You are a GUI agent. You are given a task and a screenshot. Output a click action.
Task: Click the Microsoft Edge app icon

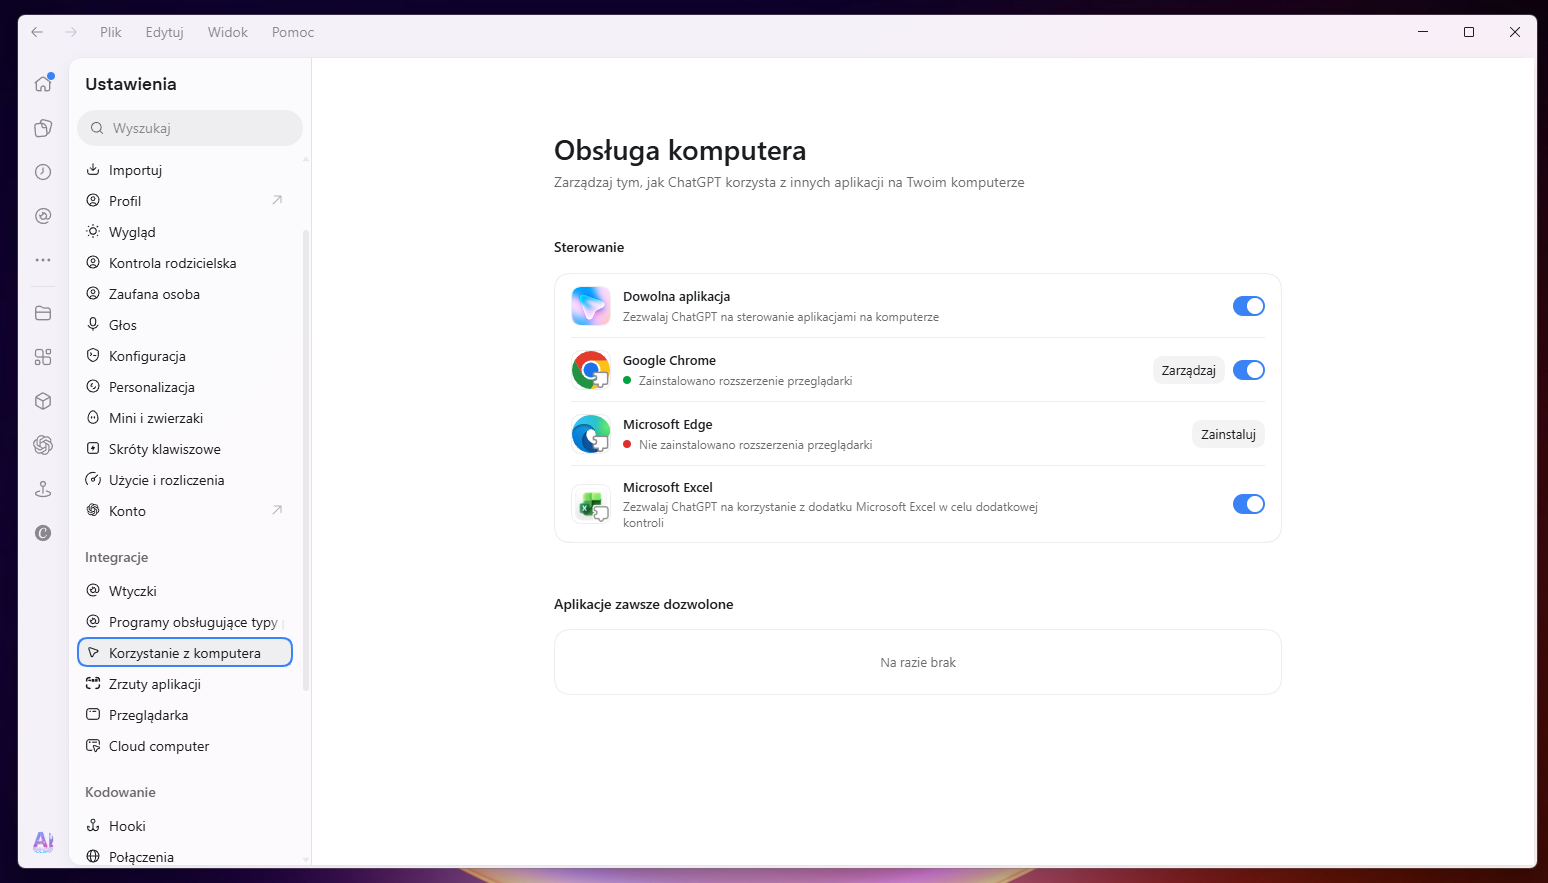[591, 434]
